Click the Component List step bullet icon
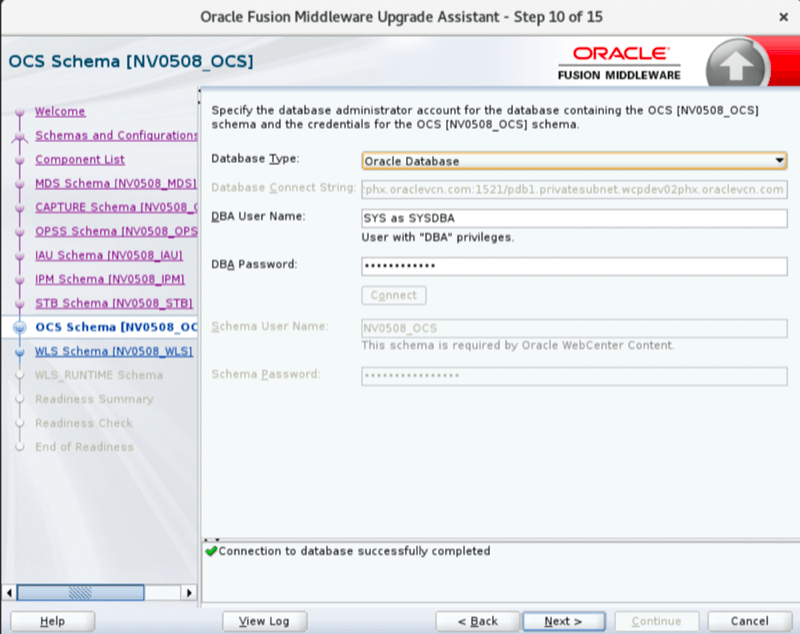 (20, 160)
